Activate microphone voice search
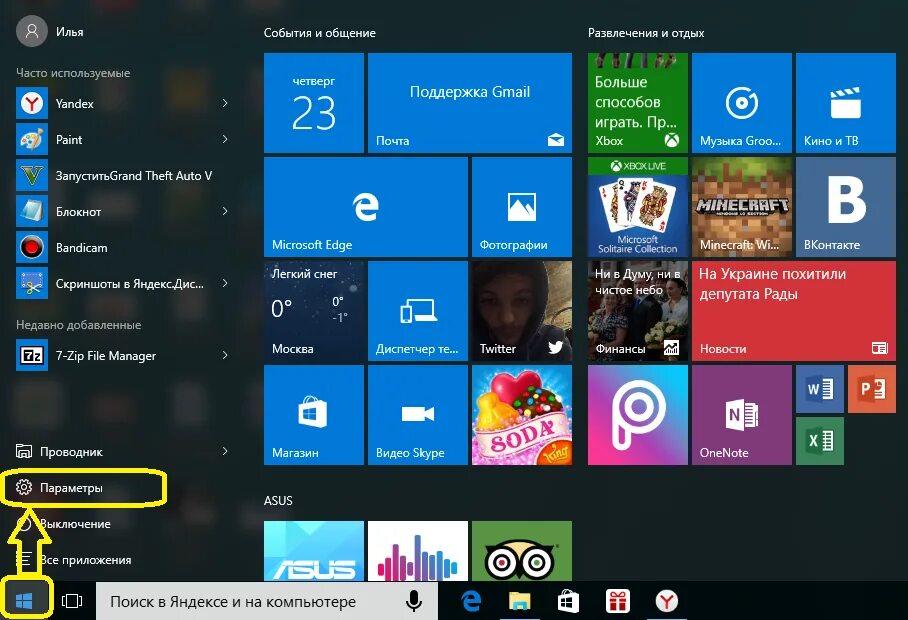This screenshot has width=908, height=620. (x=413, y=601)
